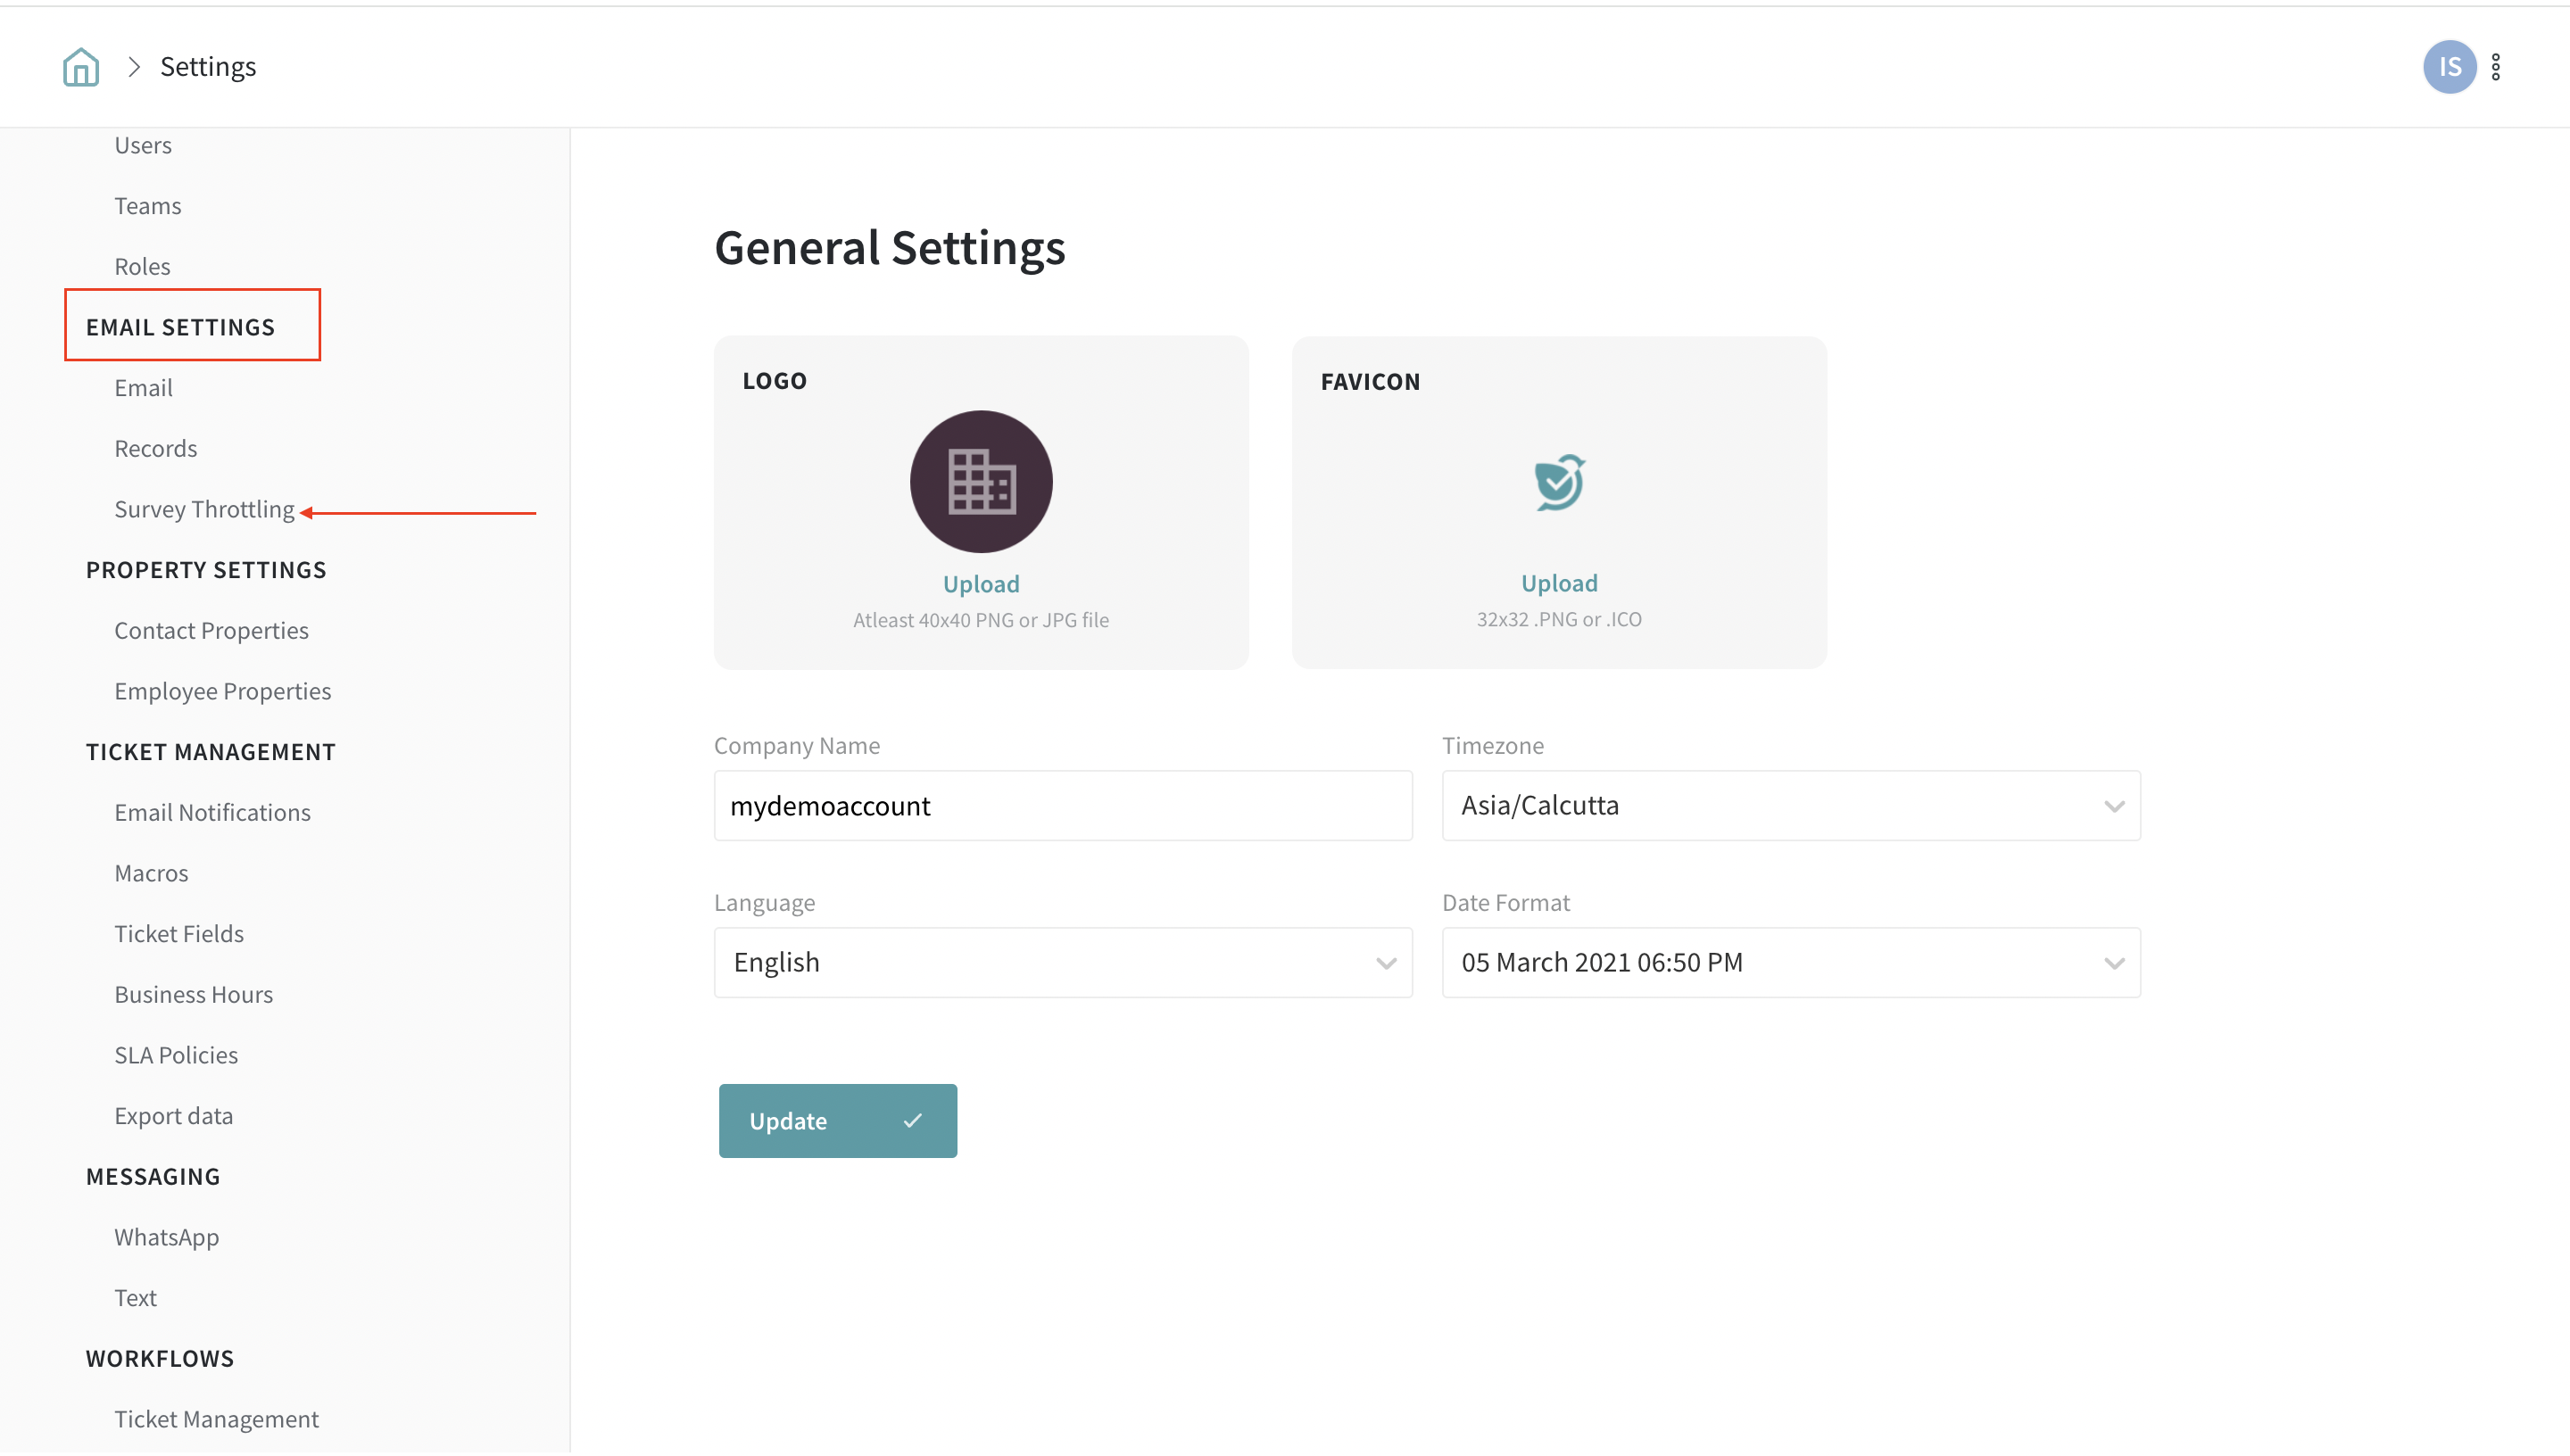The width and height of the screenshot is (2570, 1456).
Task: Click checkmark icon on Update button
Action: pos(912,1120)
